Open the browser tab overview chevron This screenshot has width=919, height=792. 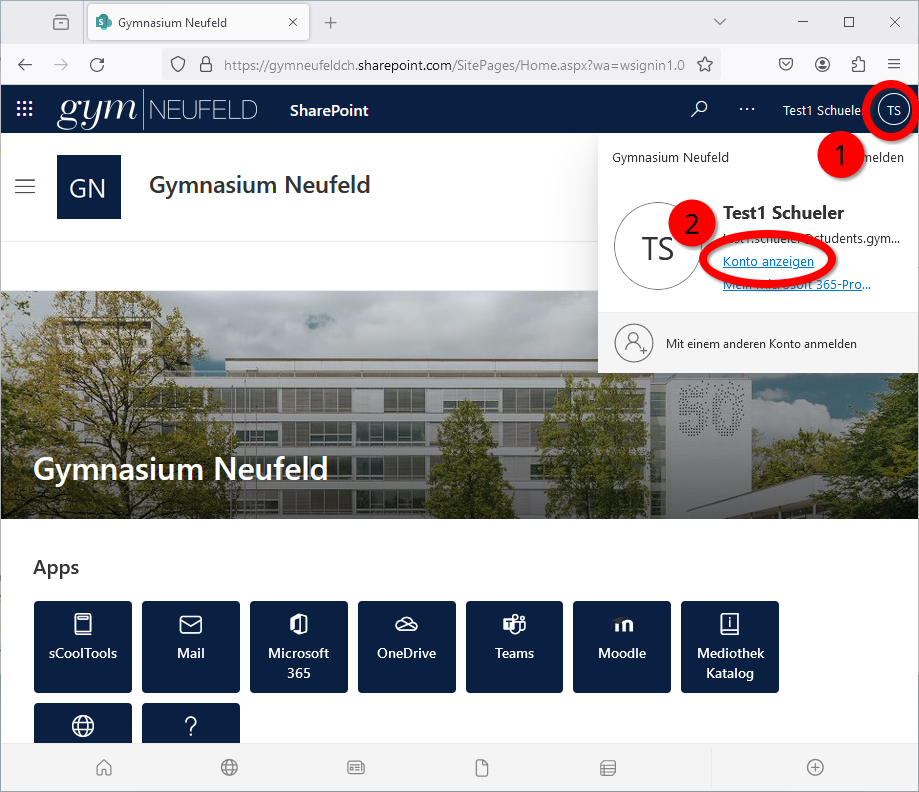(720, 22)
